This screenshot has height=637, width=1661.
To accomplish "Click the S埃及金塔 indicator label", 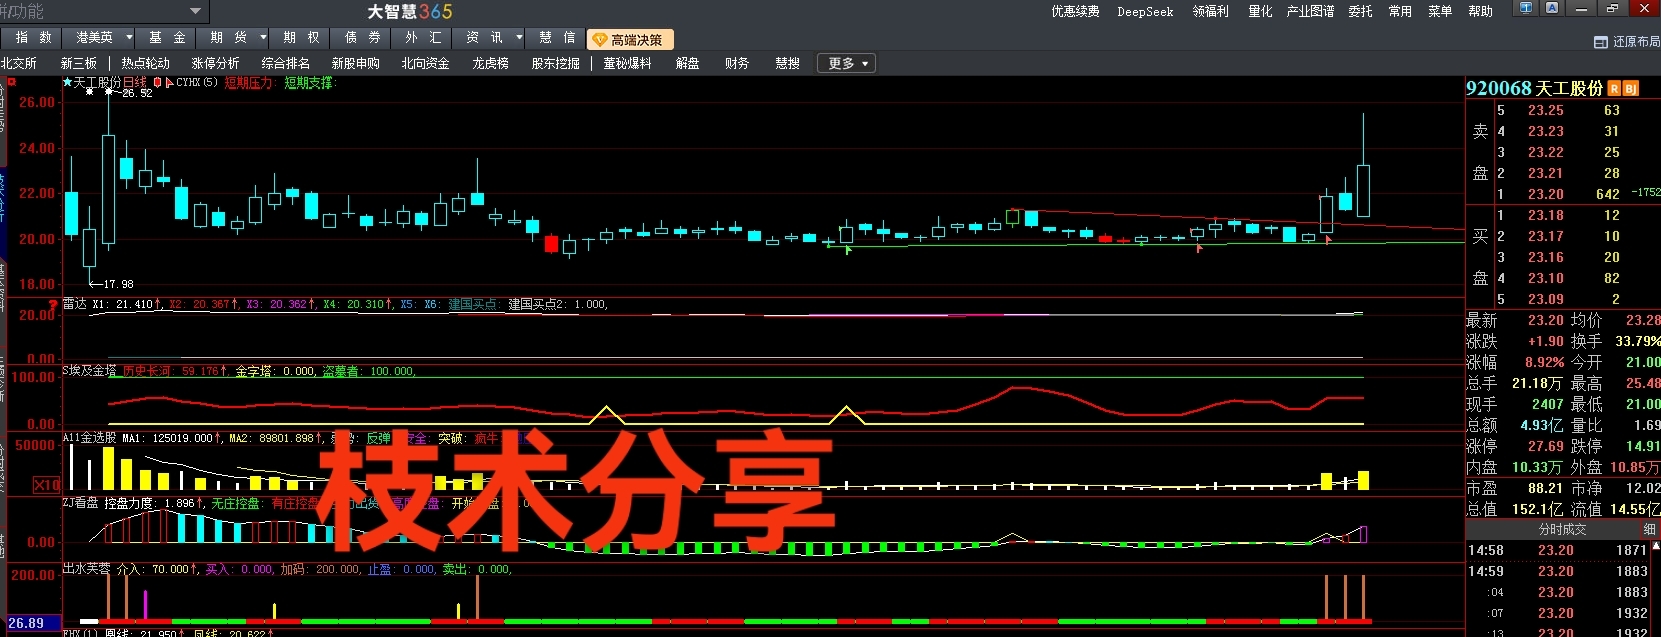I will pos(90,371).
